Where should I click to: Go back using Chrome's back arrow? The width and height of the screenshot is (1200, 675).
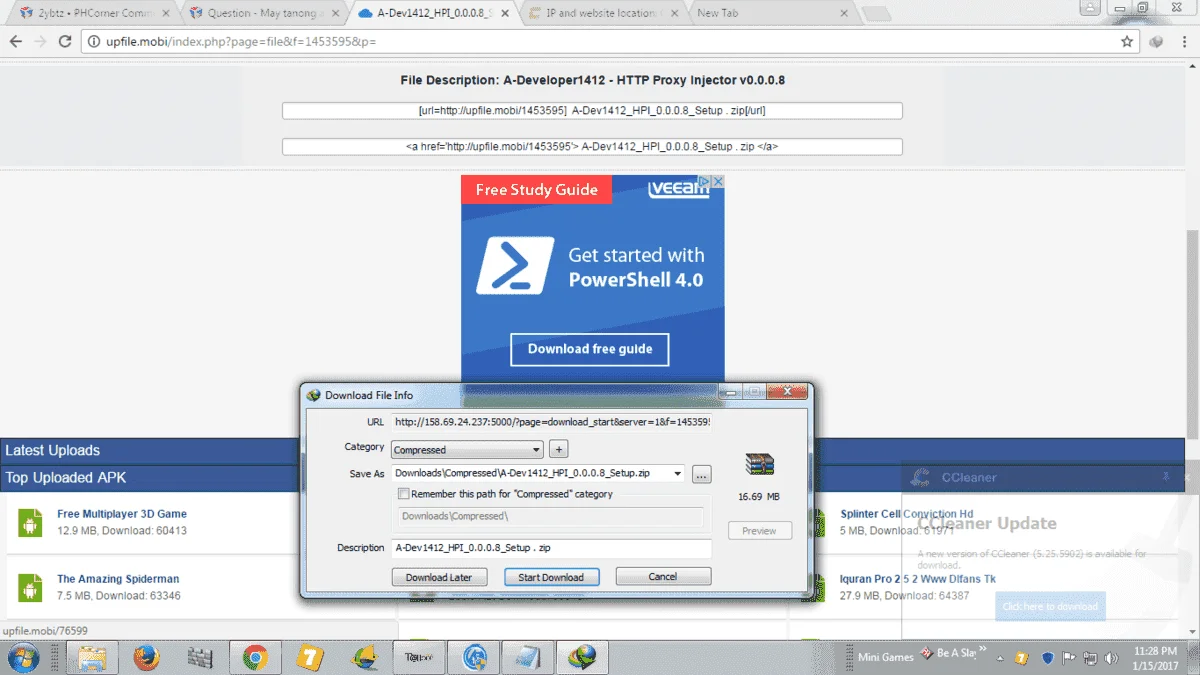[x=16, y=42]
